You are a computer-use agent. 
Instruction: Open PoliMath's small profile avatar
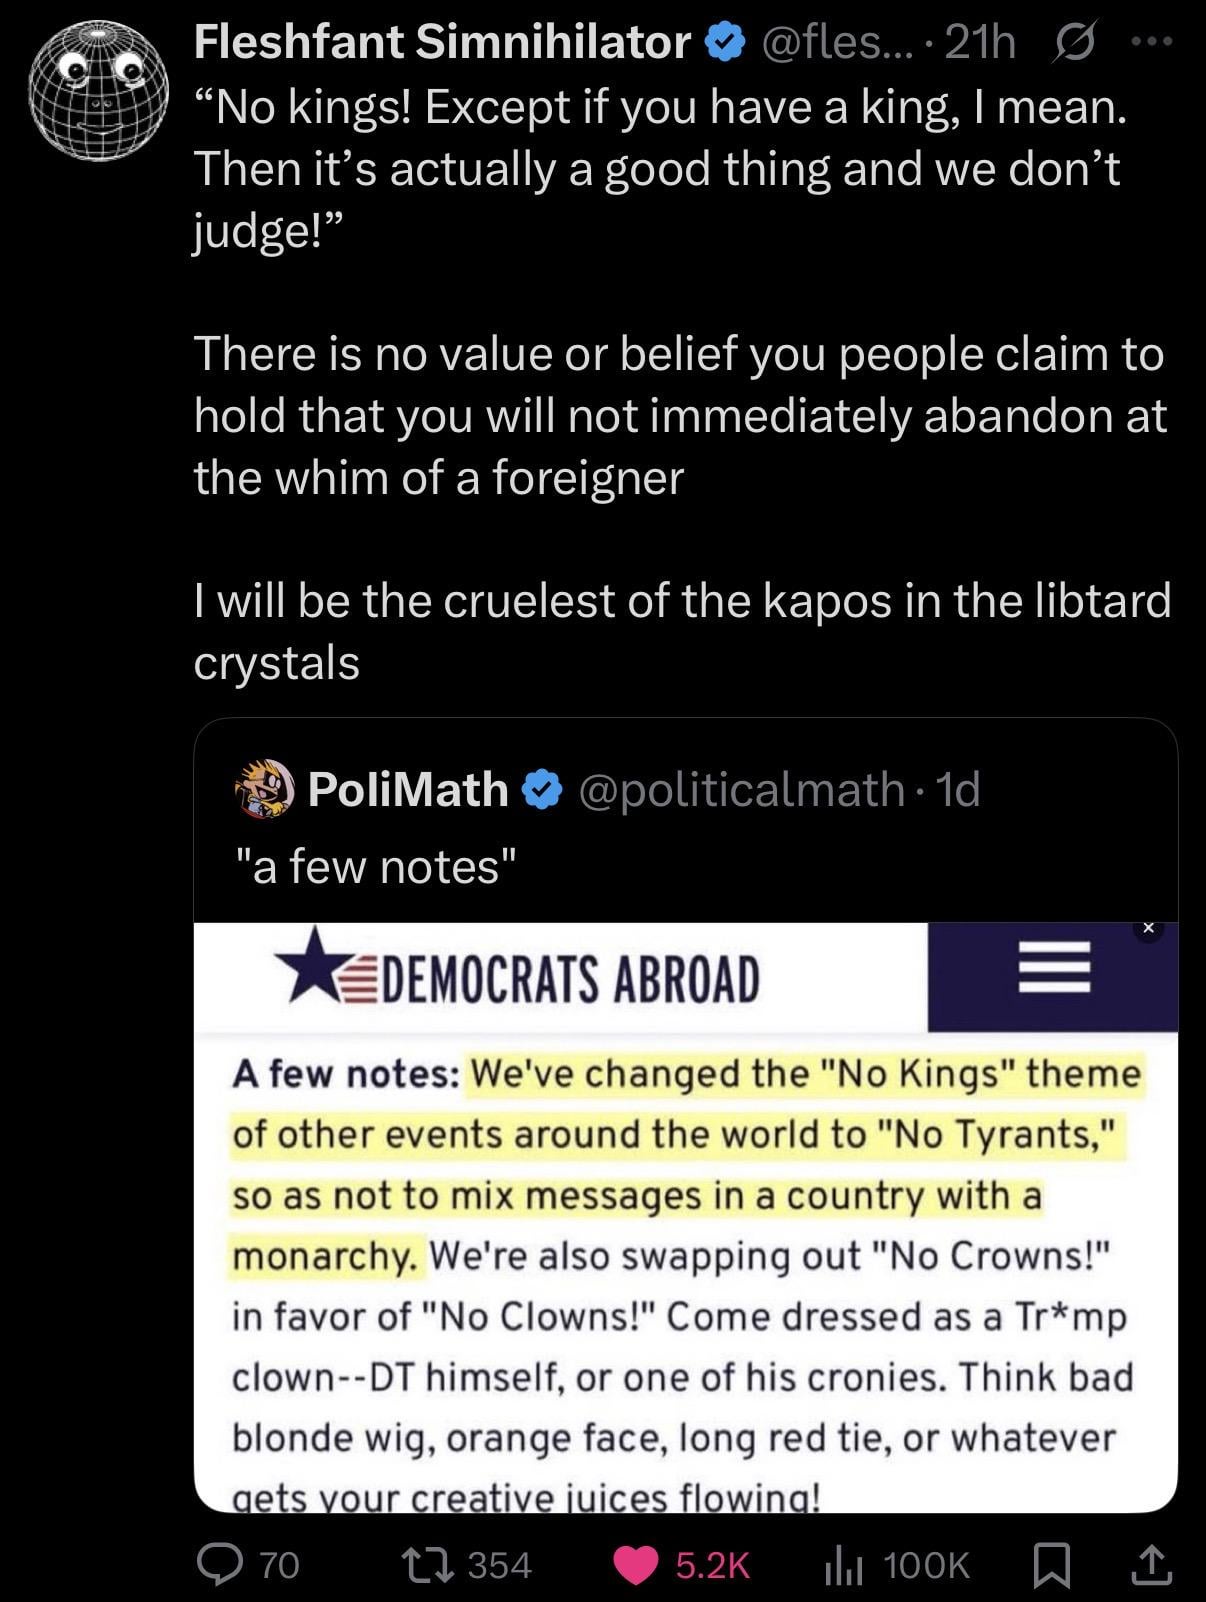pos(265,789)
